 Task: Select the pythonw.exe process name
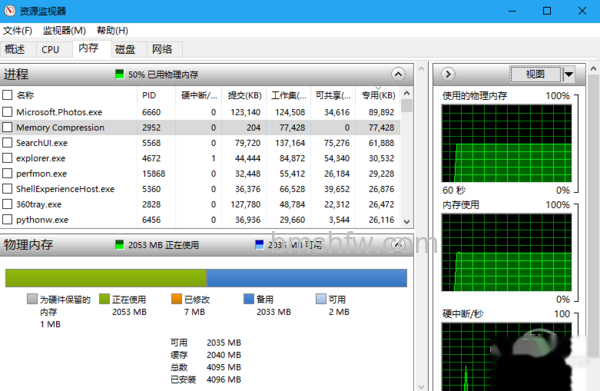pyautogui.click(x=42, y=220)
